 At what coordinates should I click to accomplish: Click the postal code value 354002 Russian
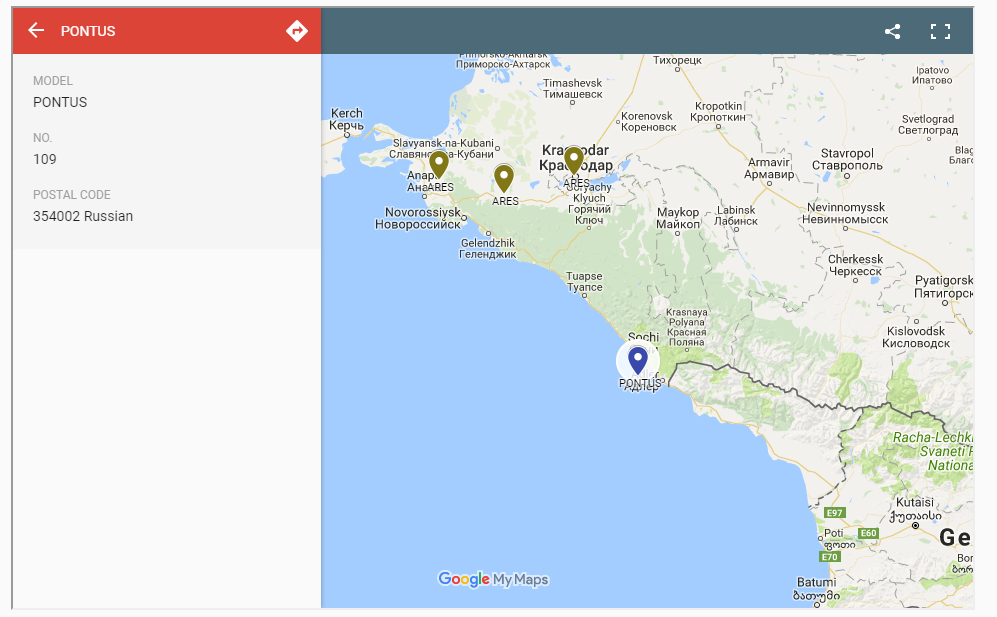83,216
